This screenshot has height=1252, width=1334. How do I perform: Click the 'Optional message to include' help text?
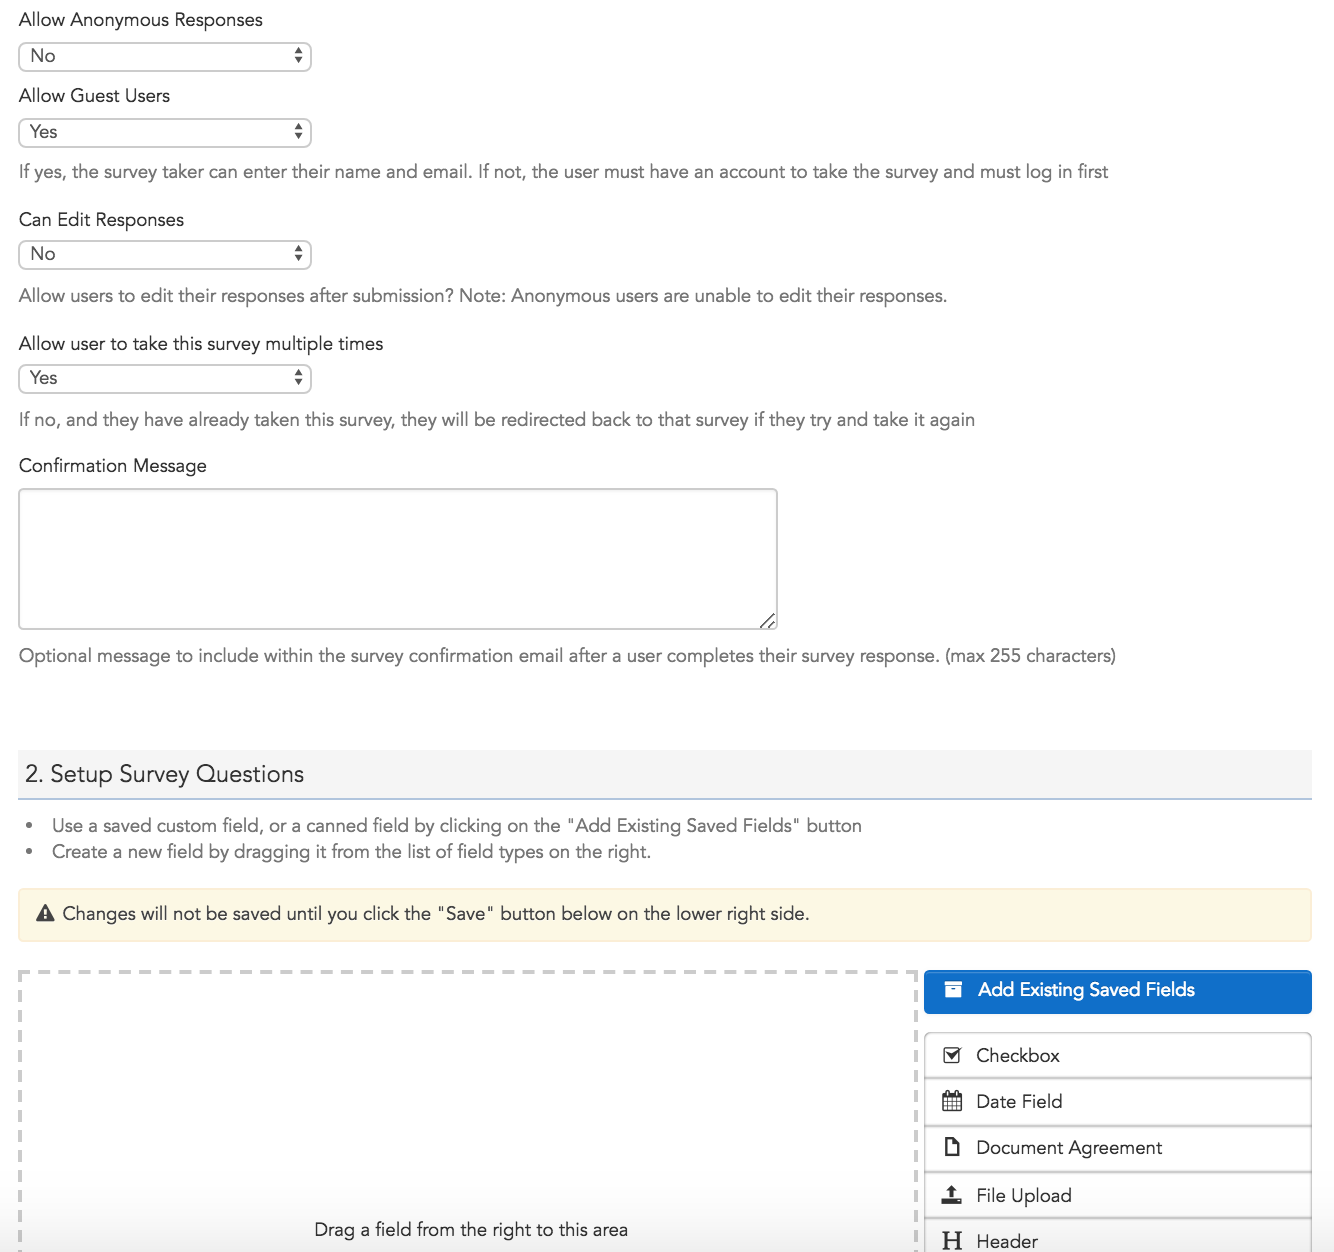point(567,656)
